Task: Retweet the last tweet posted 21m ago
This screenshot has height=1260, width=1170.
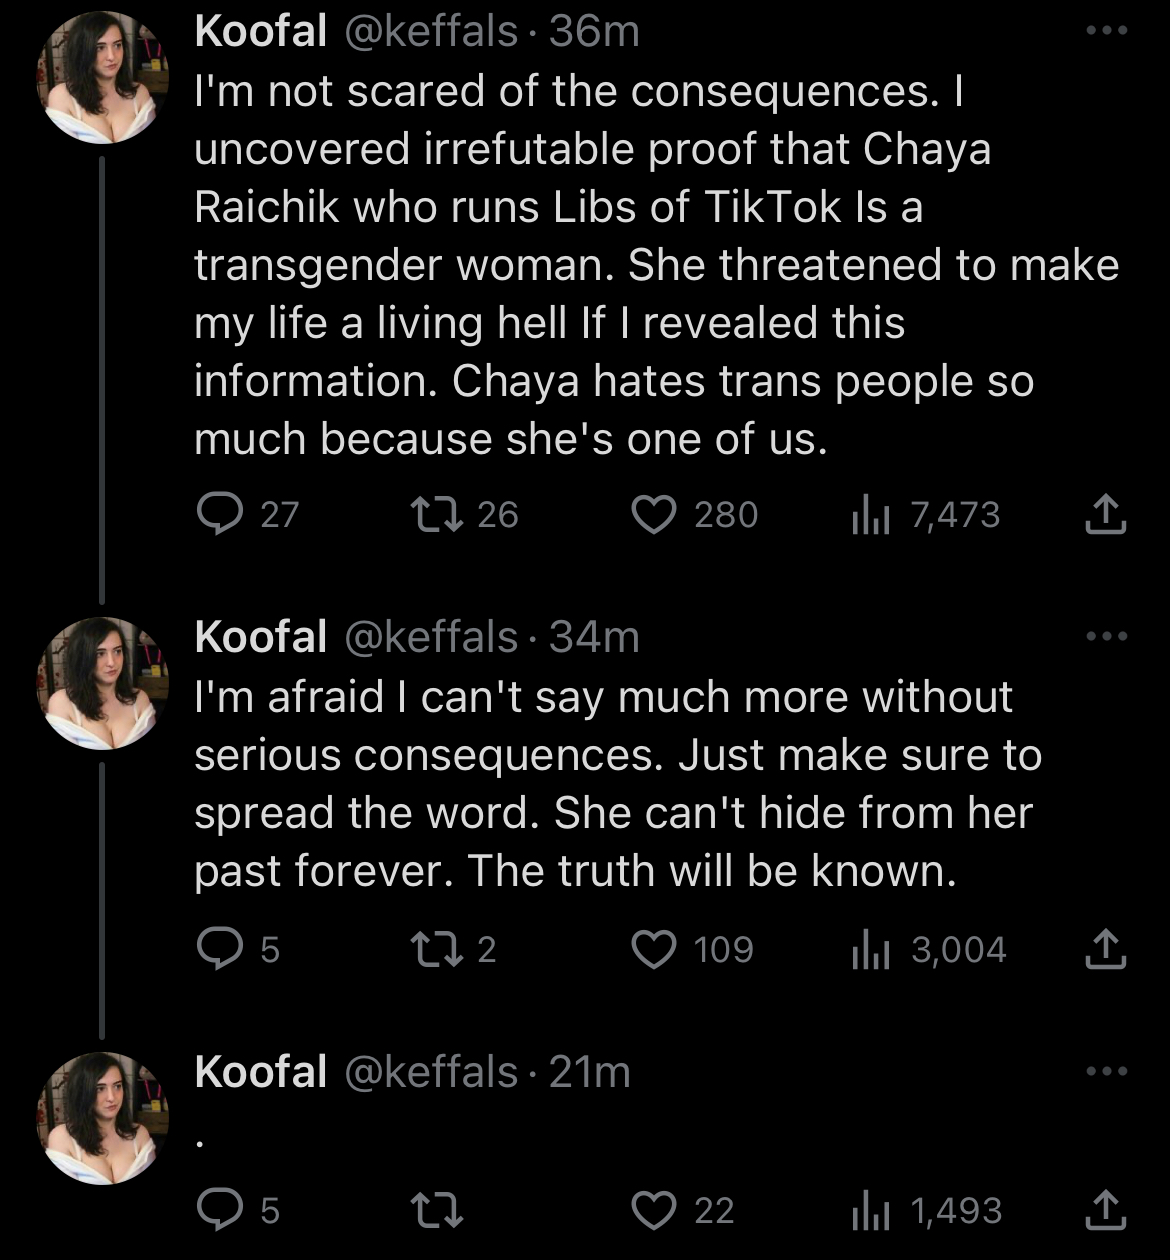Action: [436, 1210]
